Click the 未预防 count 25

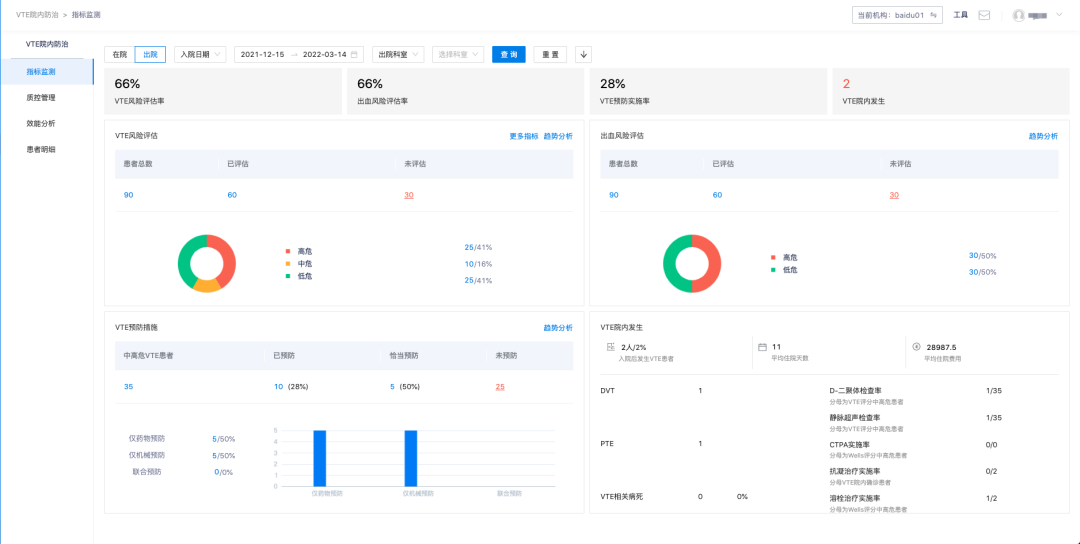[x=500, y=387]
